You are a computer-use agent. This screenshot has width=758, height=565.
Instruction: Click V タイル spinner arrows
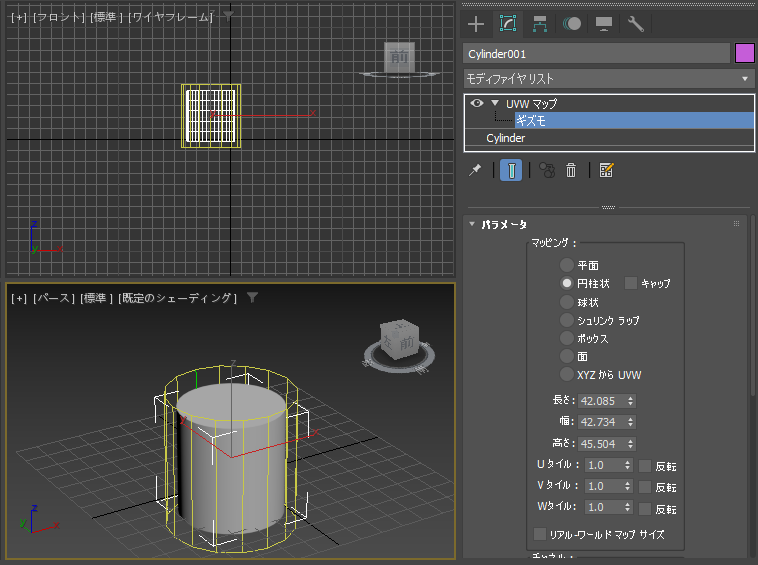pyautogui.click(x=627, y=486)
